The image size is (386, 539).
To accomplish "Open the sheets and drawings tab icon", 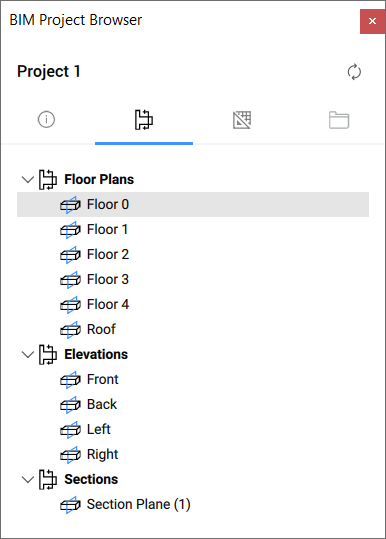I will pos(242,120).
